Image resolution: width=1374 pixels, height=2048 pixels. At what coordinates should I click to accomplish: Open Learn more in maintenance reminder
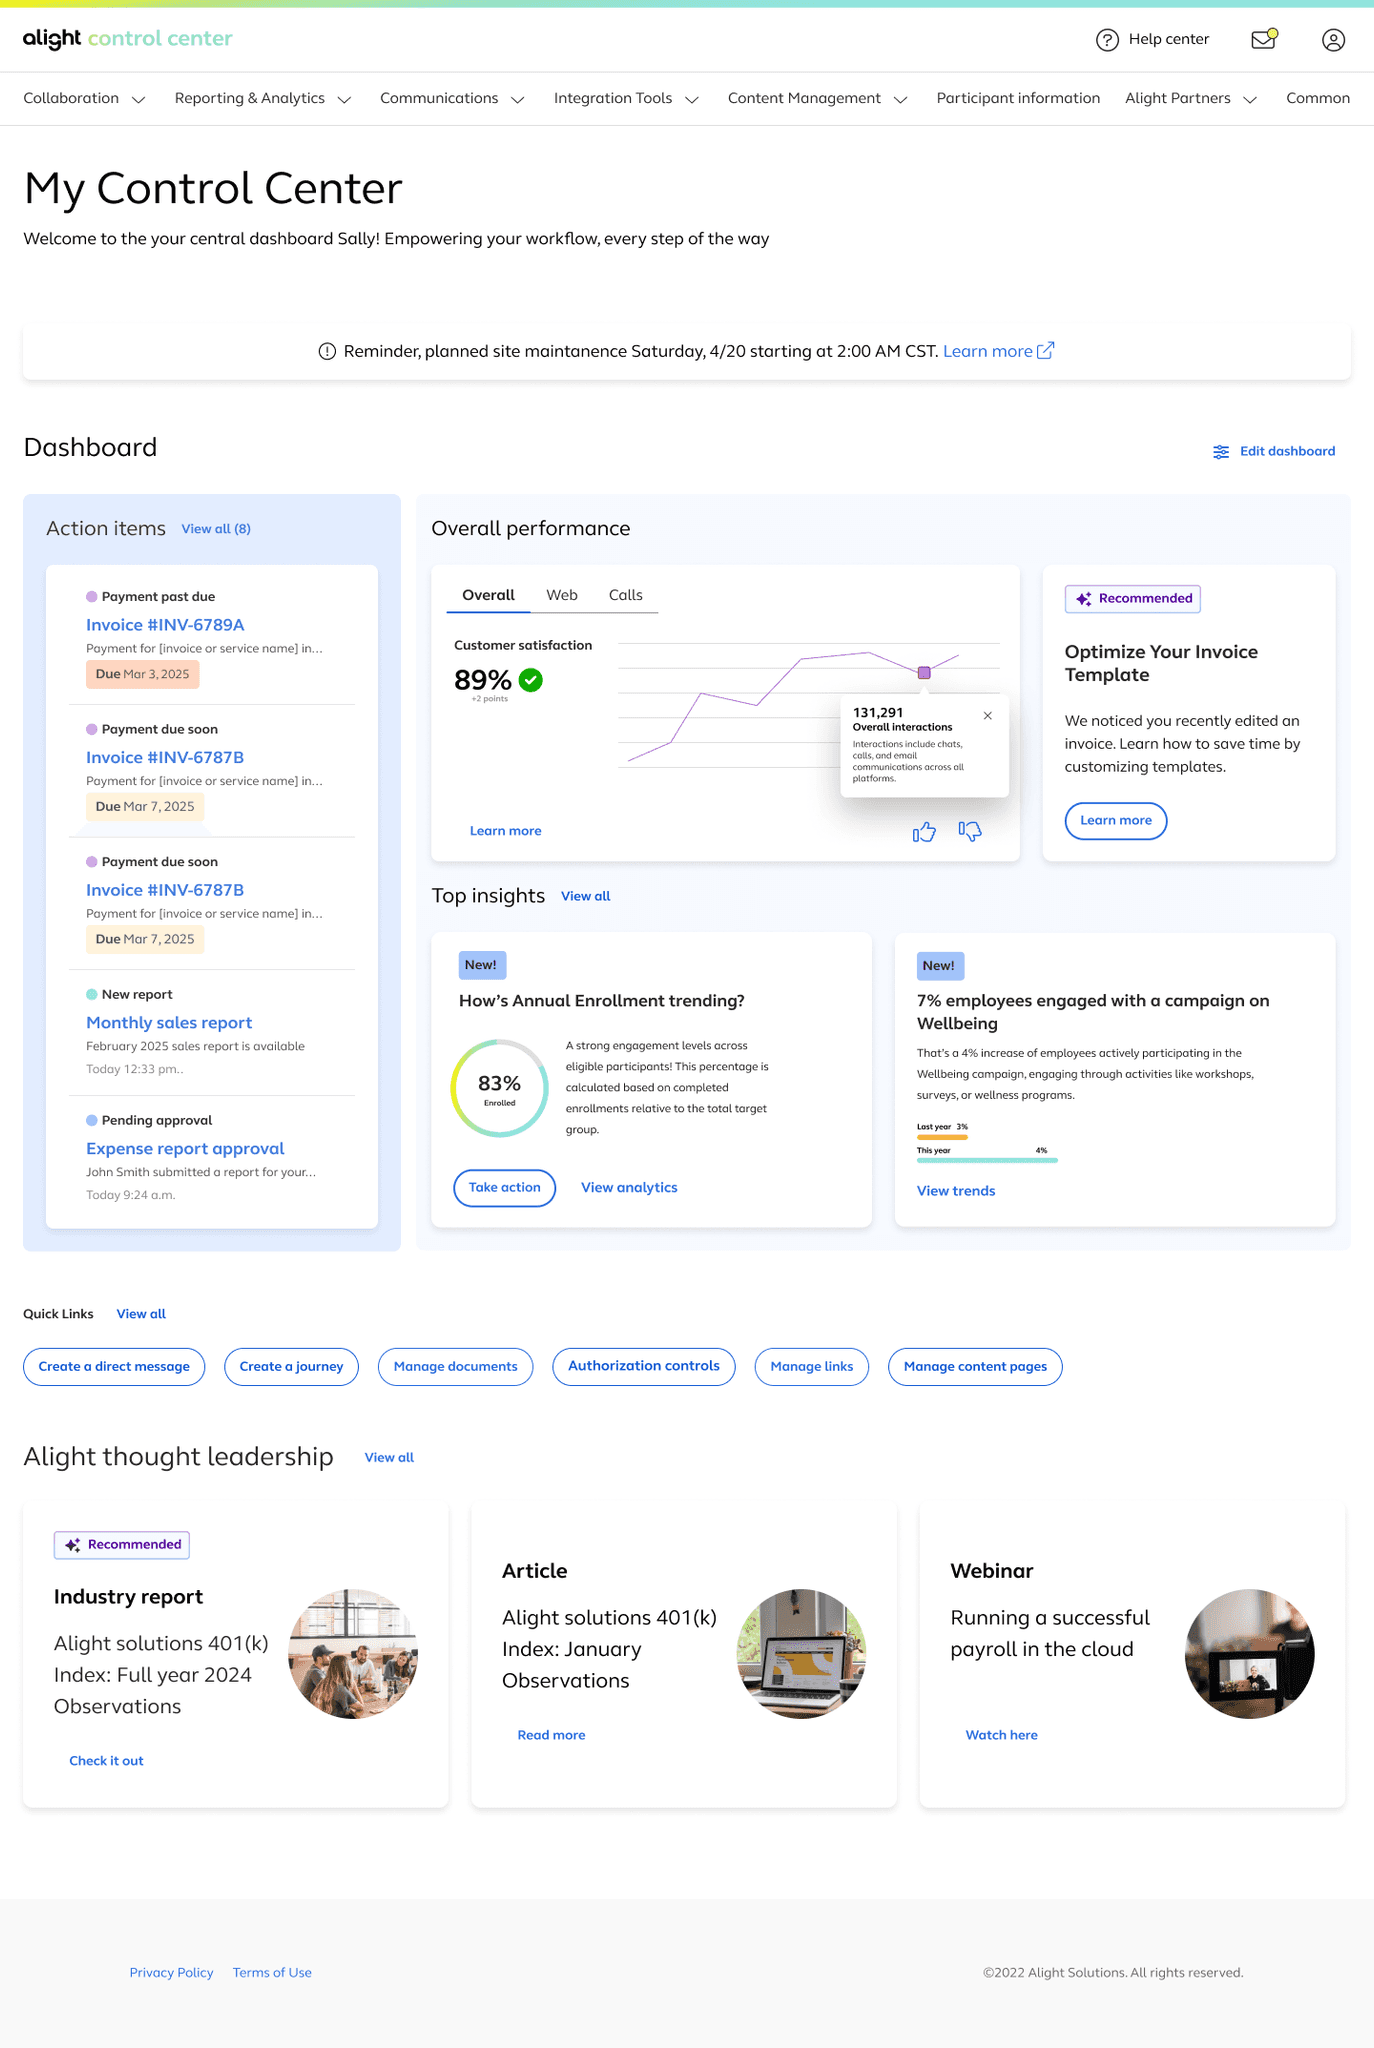pos(988,351)
